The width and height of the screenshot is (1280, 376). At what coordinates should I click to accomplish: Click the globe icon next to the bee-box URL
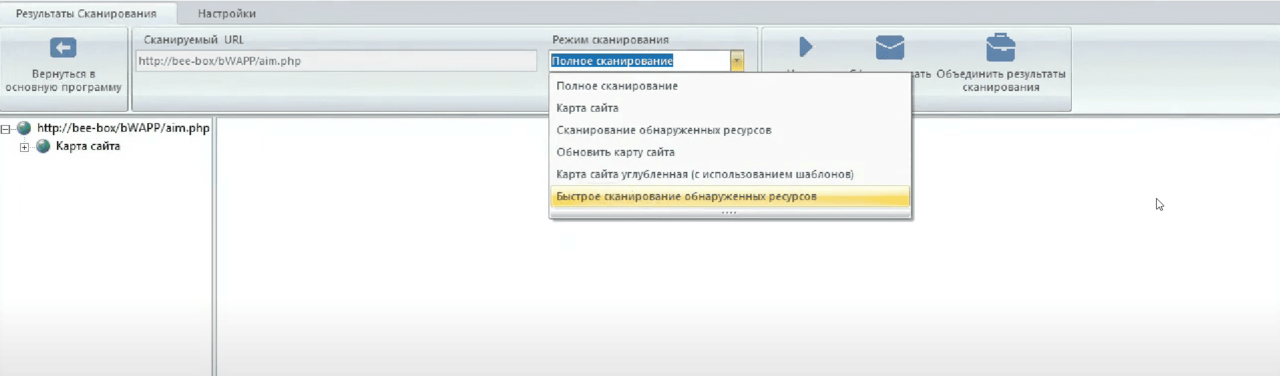click(x=24, y=128)
